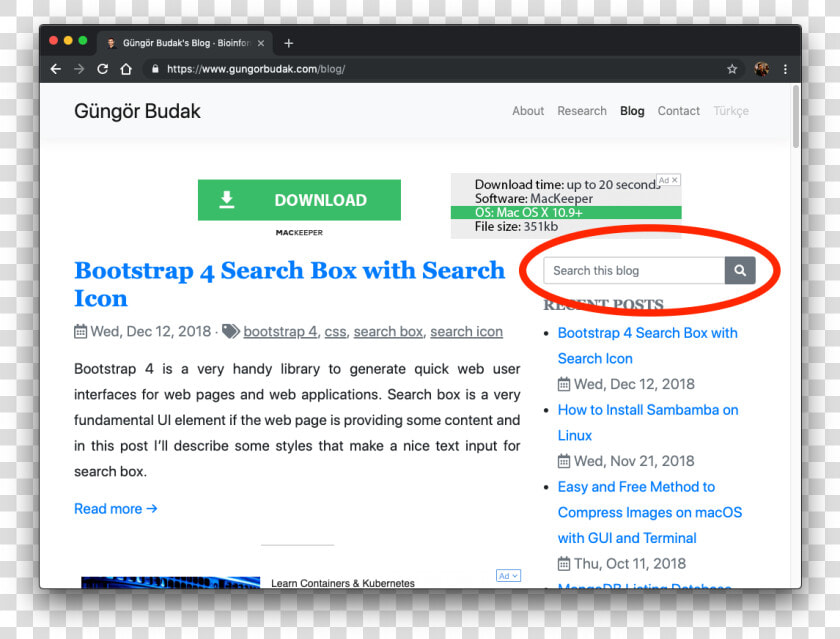The image size is (840, 639).
Task: Go back with the browser back arrow
Action: click(x=56, y=69)
